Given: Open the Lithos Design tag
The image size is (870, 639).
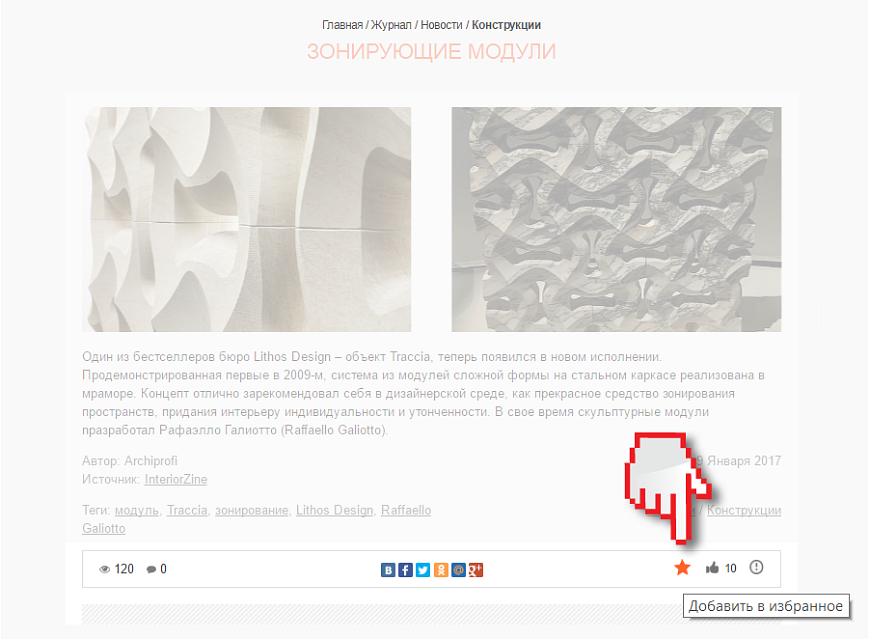Looking at the screenshot, I should [335, 510].
